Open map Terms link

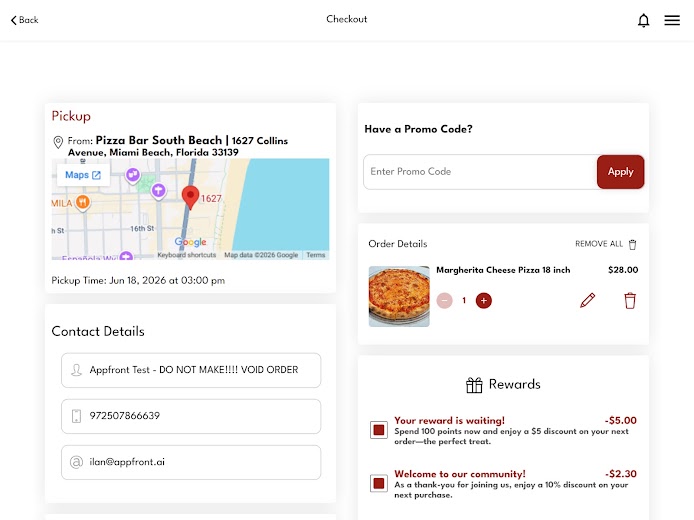(316, 255)
